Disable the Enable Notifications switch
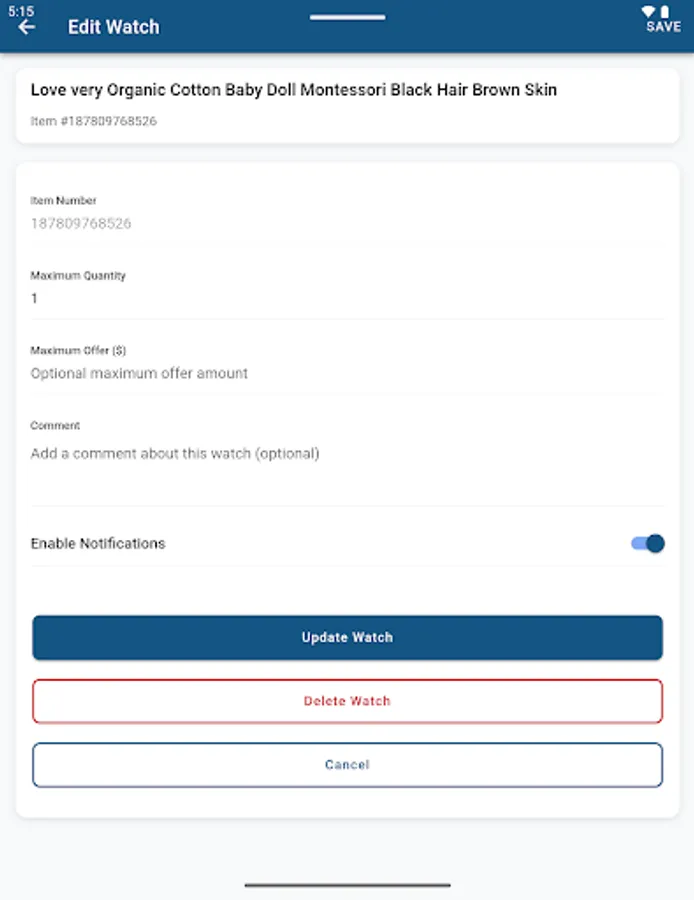 point(647,543)
